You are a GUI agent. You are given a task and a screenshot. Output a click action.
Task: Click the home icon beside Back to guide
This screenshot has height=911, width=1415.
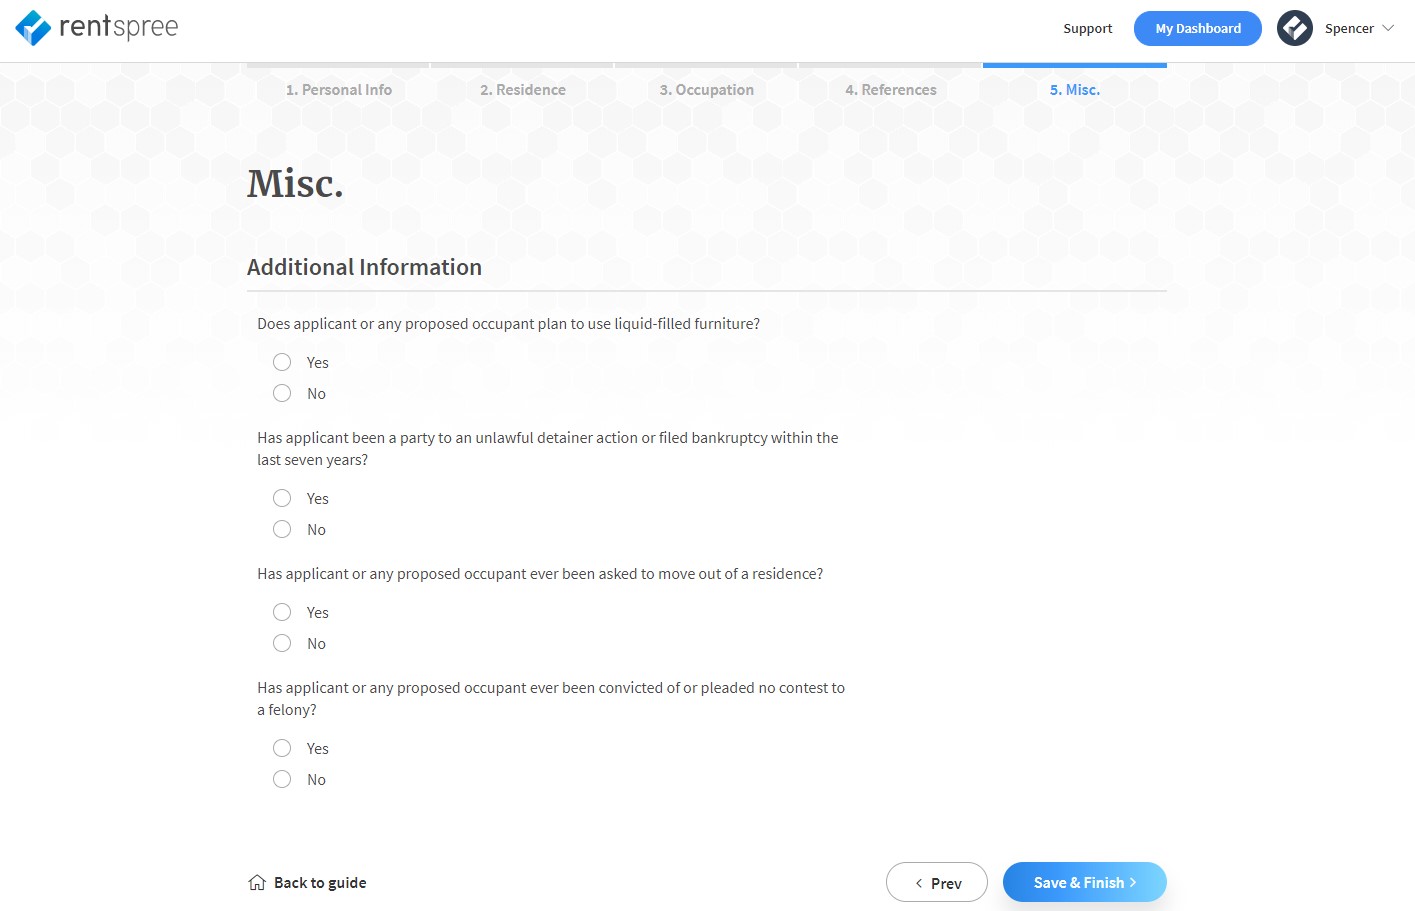[x=257, y=882]
